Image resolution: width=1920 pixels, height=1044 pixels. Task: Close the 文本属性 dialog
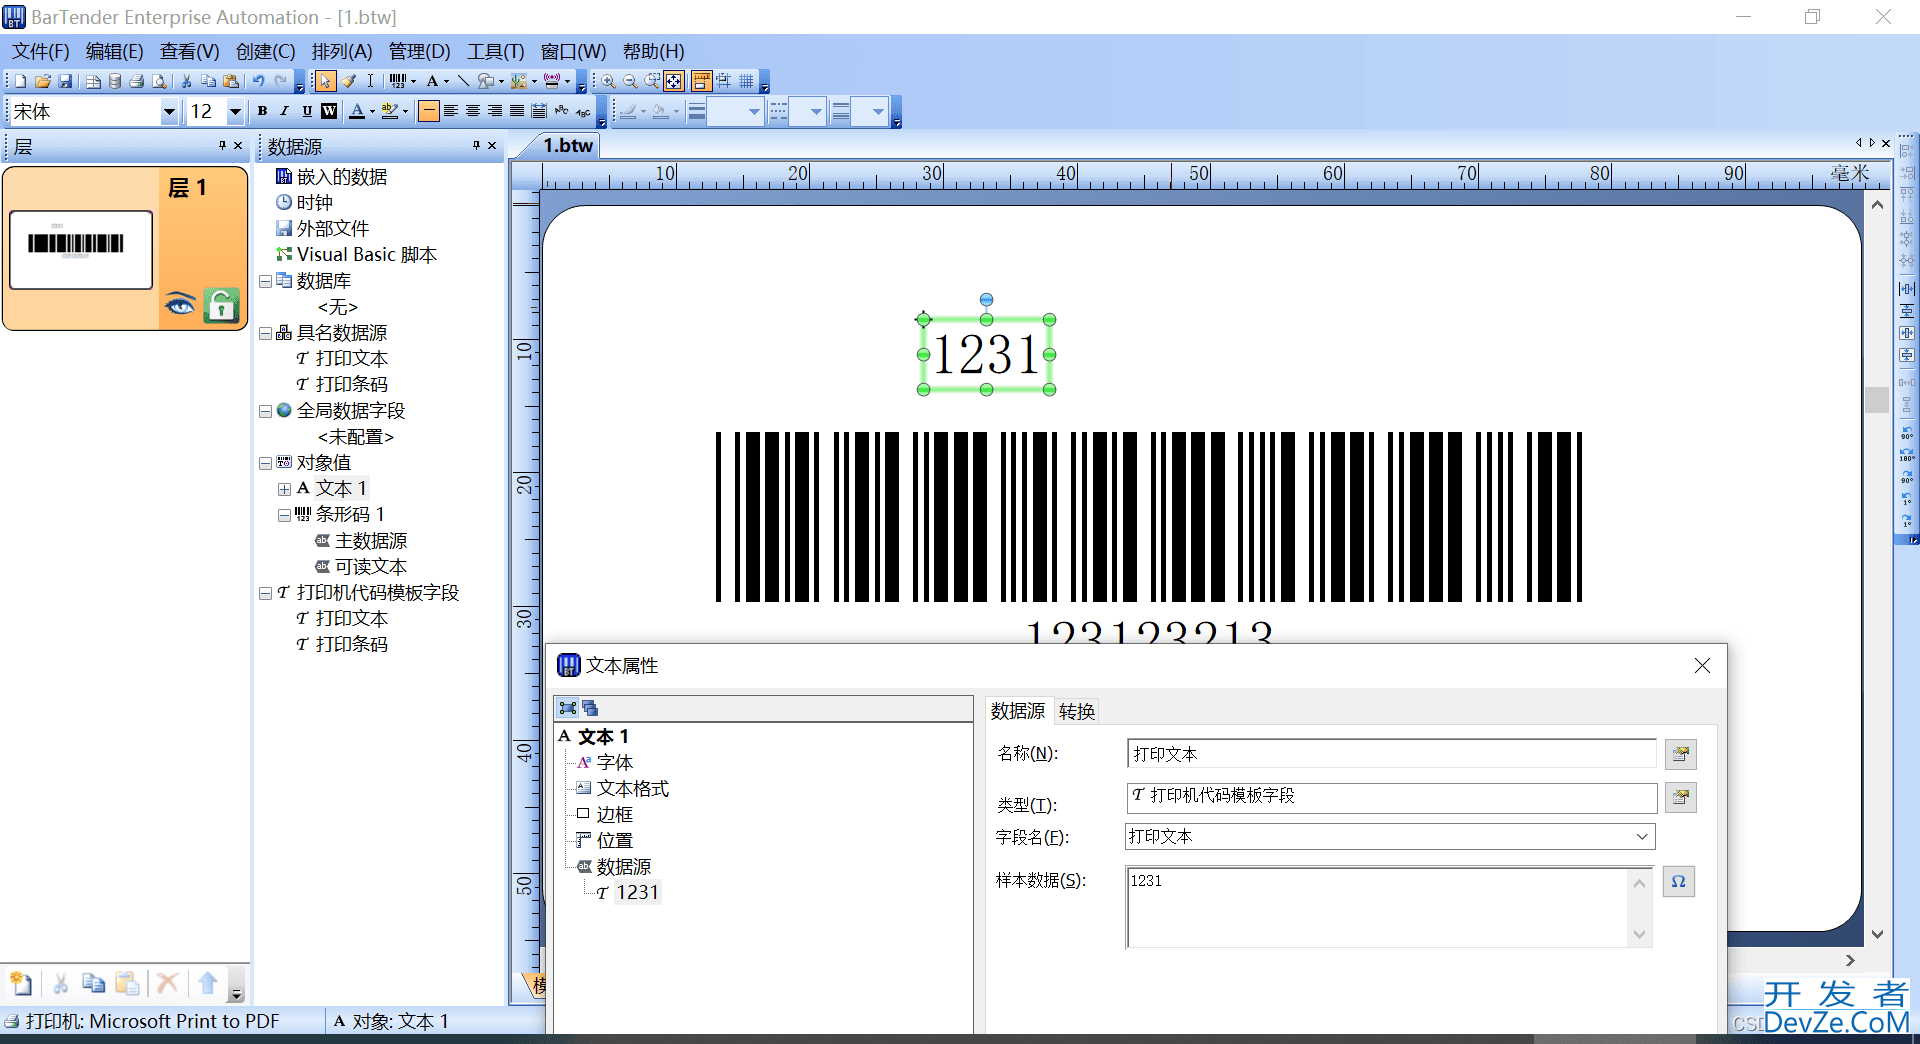pos(1702,666)
